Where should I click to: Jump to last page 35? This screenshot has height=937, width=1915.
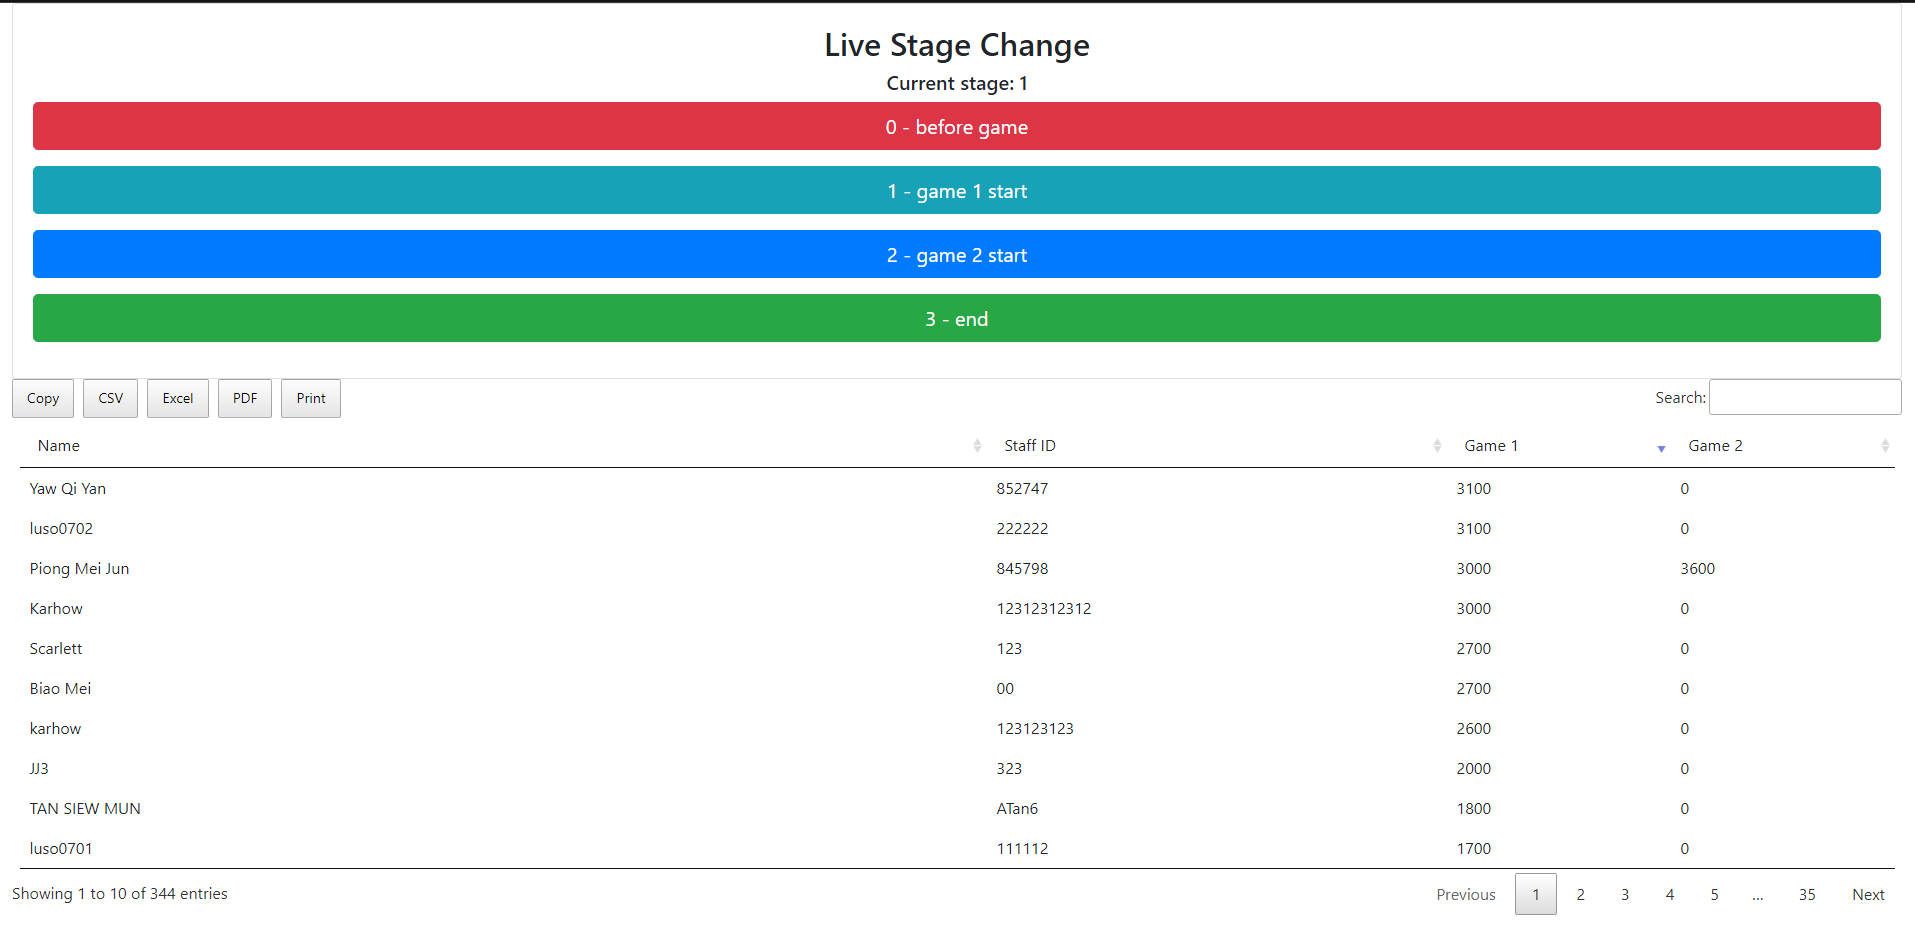(1807, 894)
